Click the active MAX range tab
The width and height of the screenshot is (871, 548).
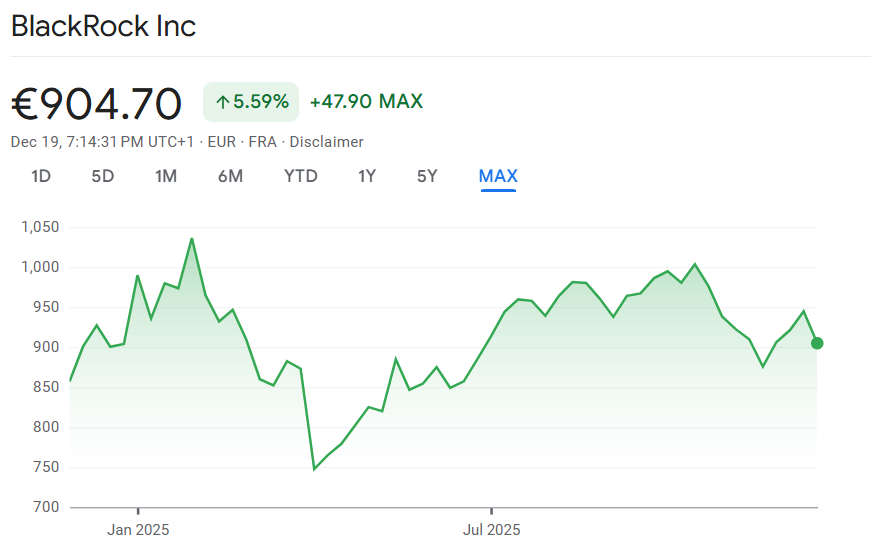click(498, 177)
